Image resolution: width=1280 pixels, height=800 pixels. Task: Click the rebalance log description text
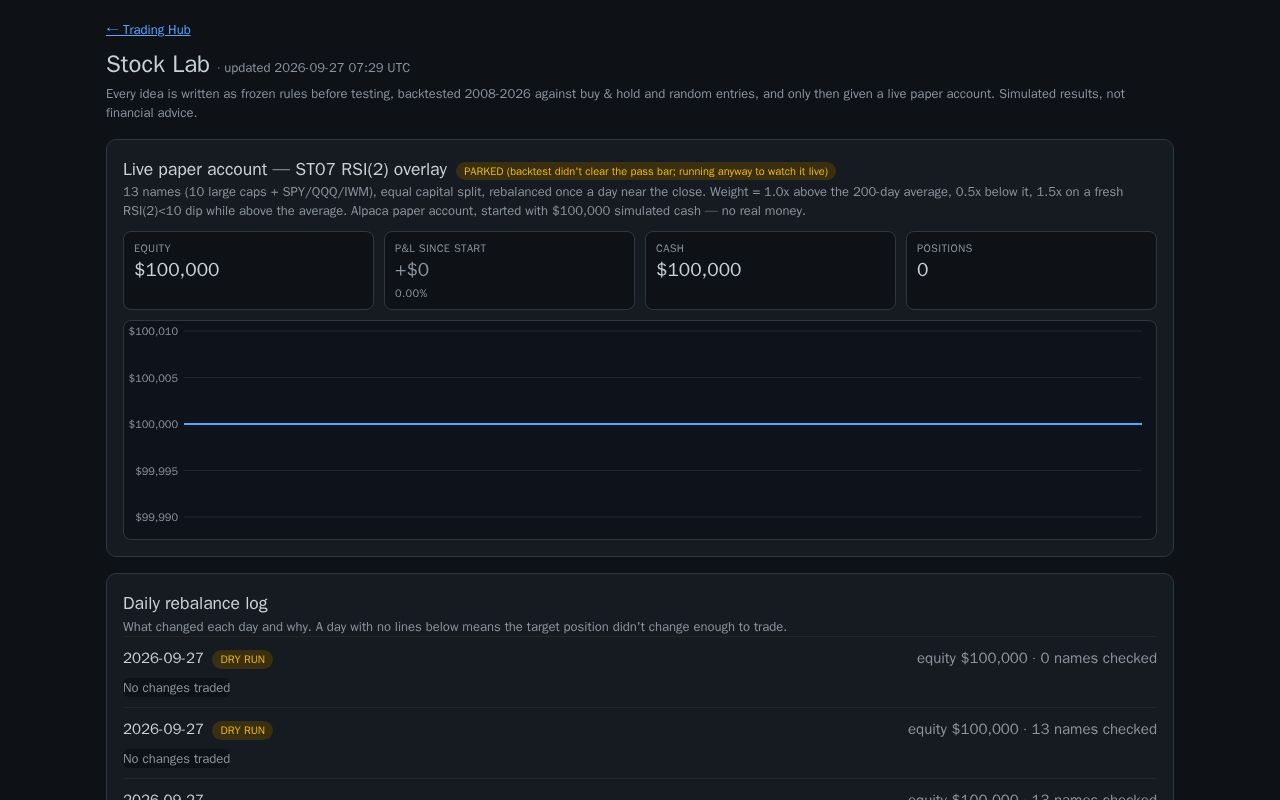pos(455,627)
